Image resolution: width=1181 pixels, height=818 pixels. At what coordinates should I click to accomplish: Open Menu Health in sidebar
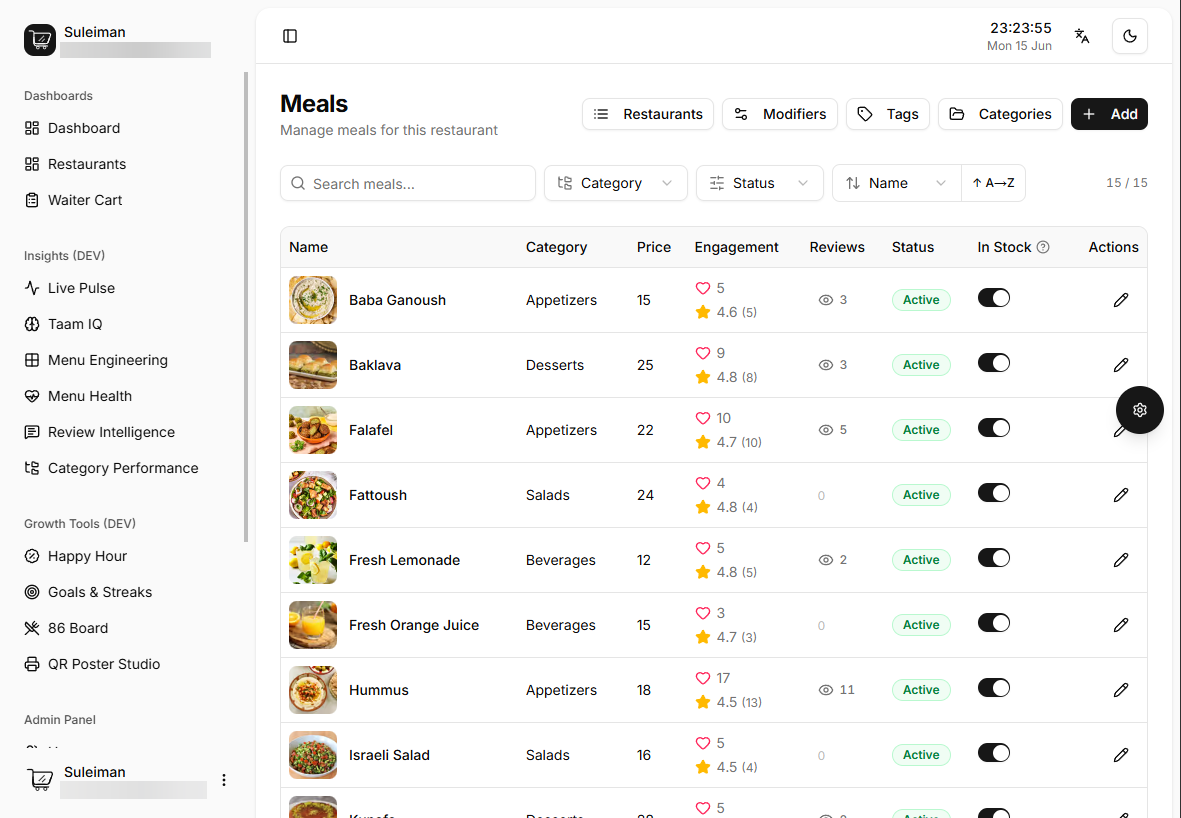point(78,396)
